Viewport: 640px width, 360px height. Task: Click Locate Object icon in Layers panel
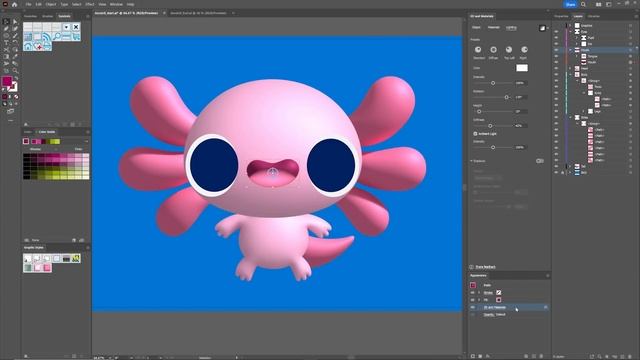pos(599,356)
